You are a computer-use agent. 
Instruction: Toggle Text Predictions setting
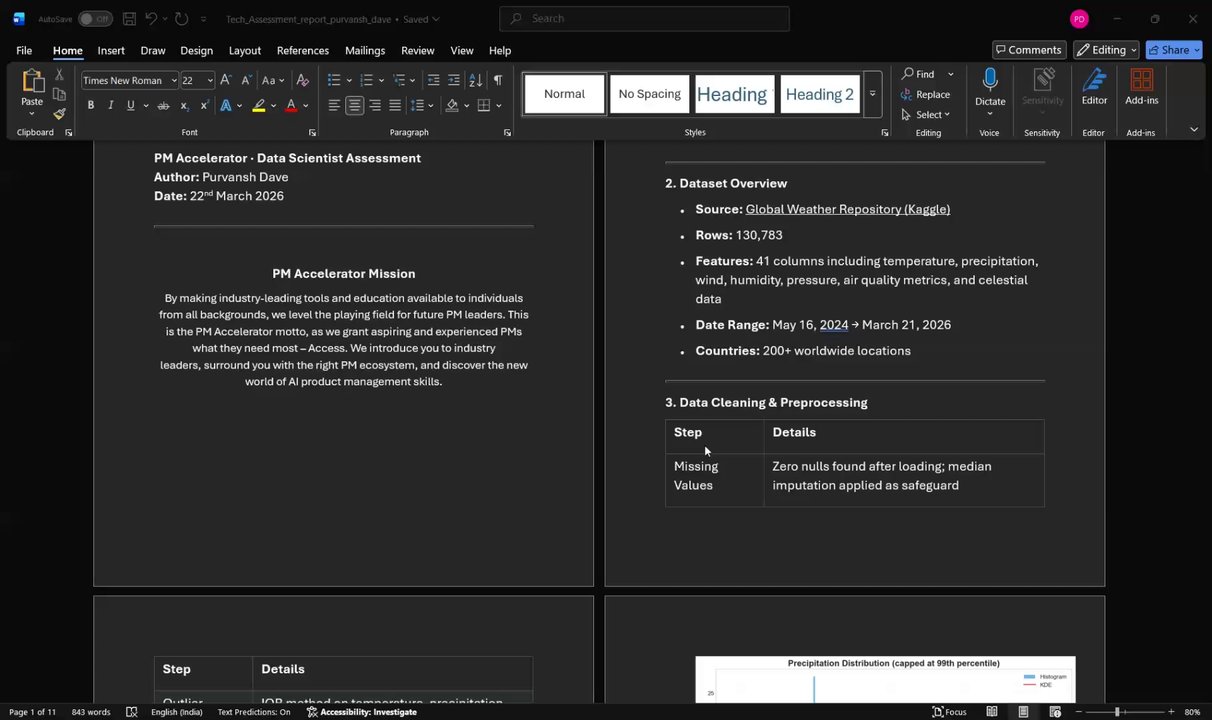click(254, 712)
